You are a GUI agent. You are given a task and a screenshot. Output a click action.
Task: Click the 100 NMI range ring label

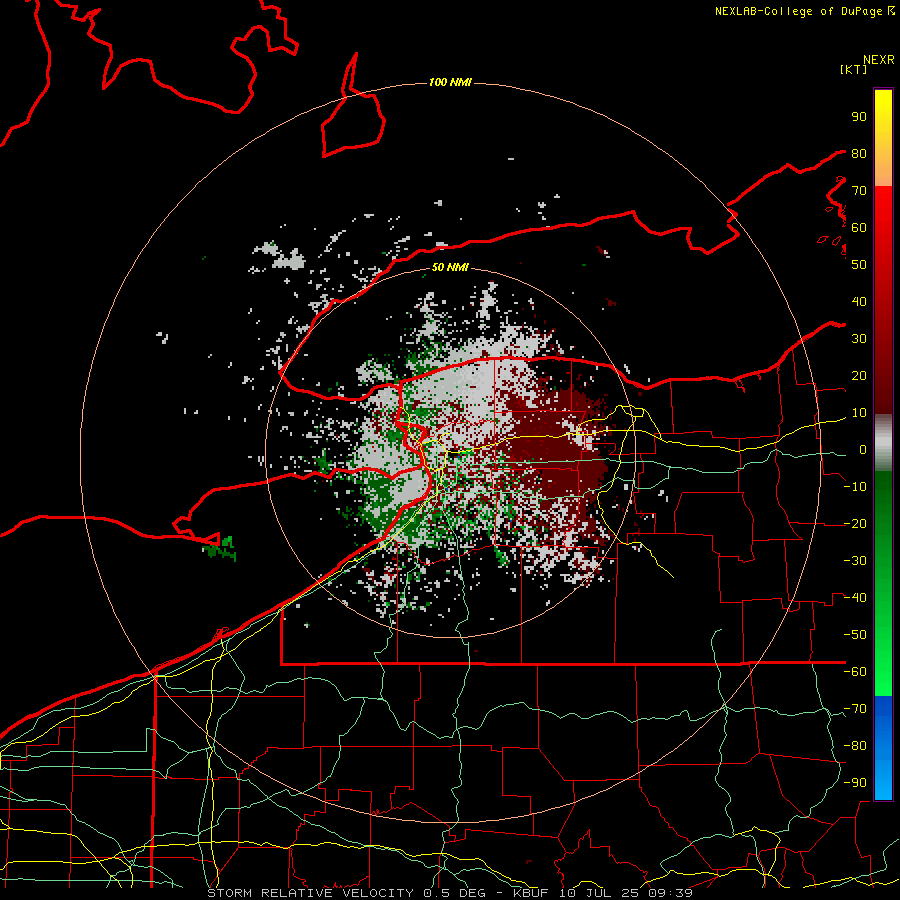point(450,83)
